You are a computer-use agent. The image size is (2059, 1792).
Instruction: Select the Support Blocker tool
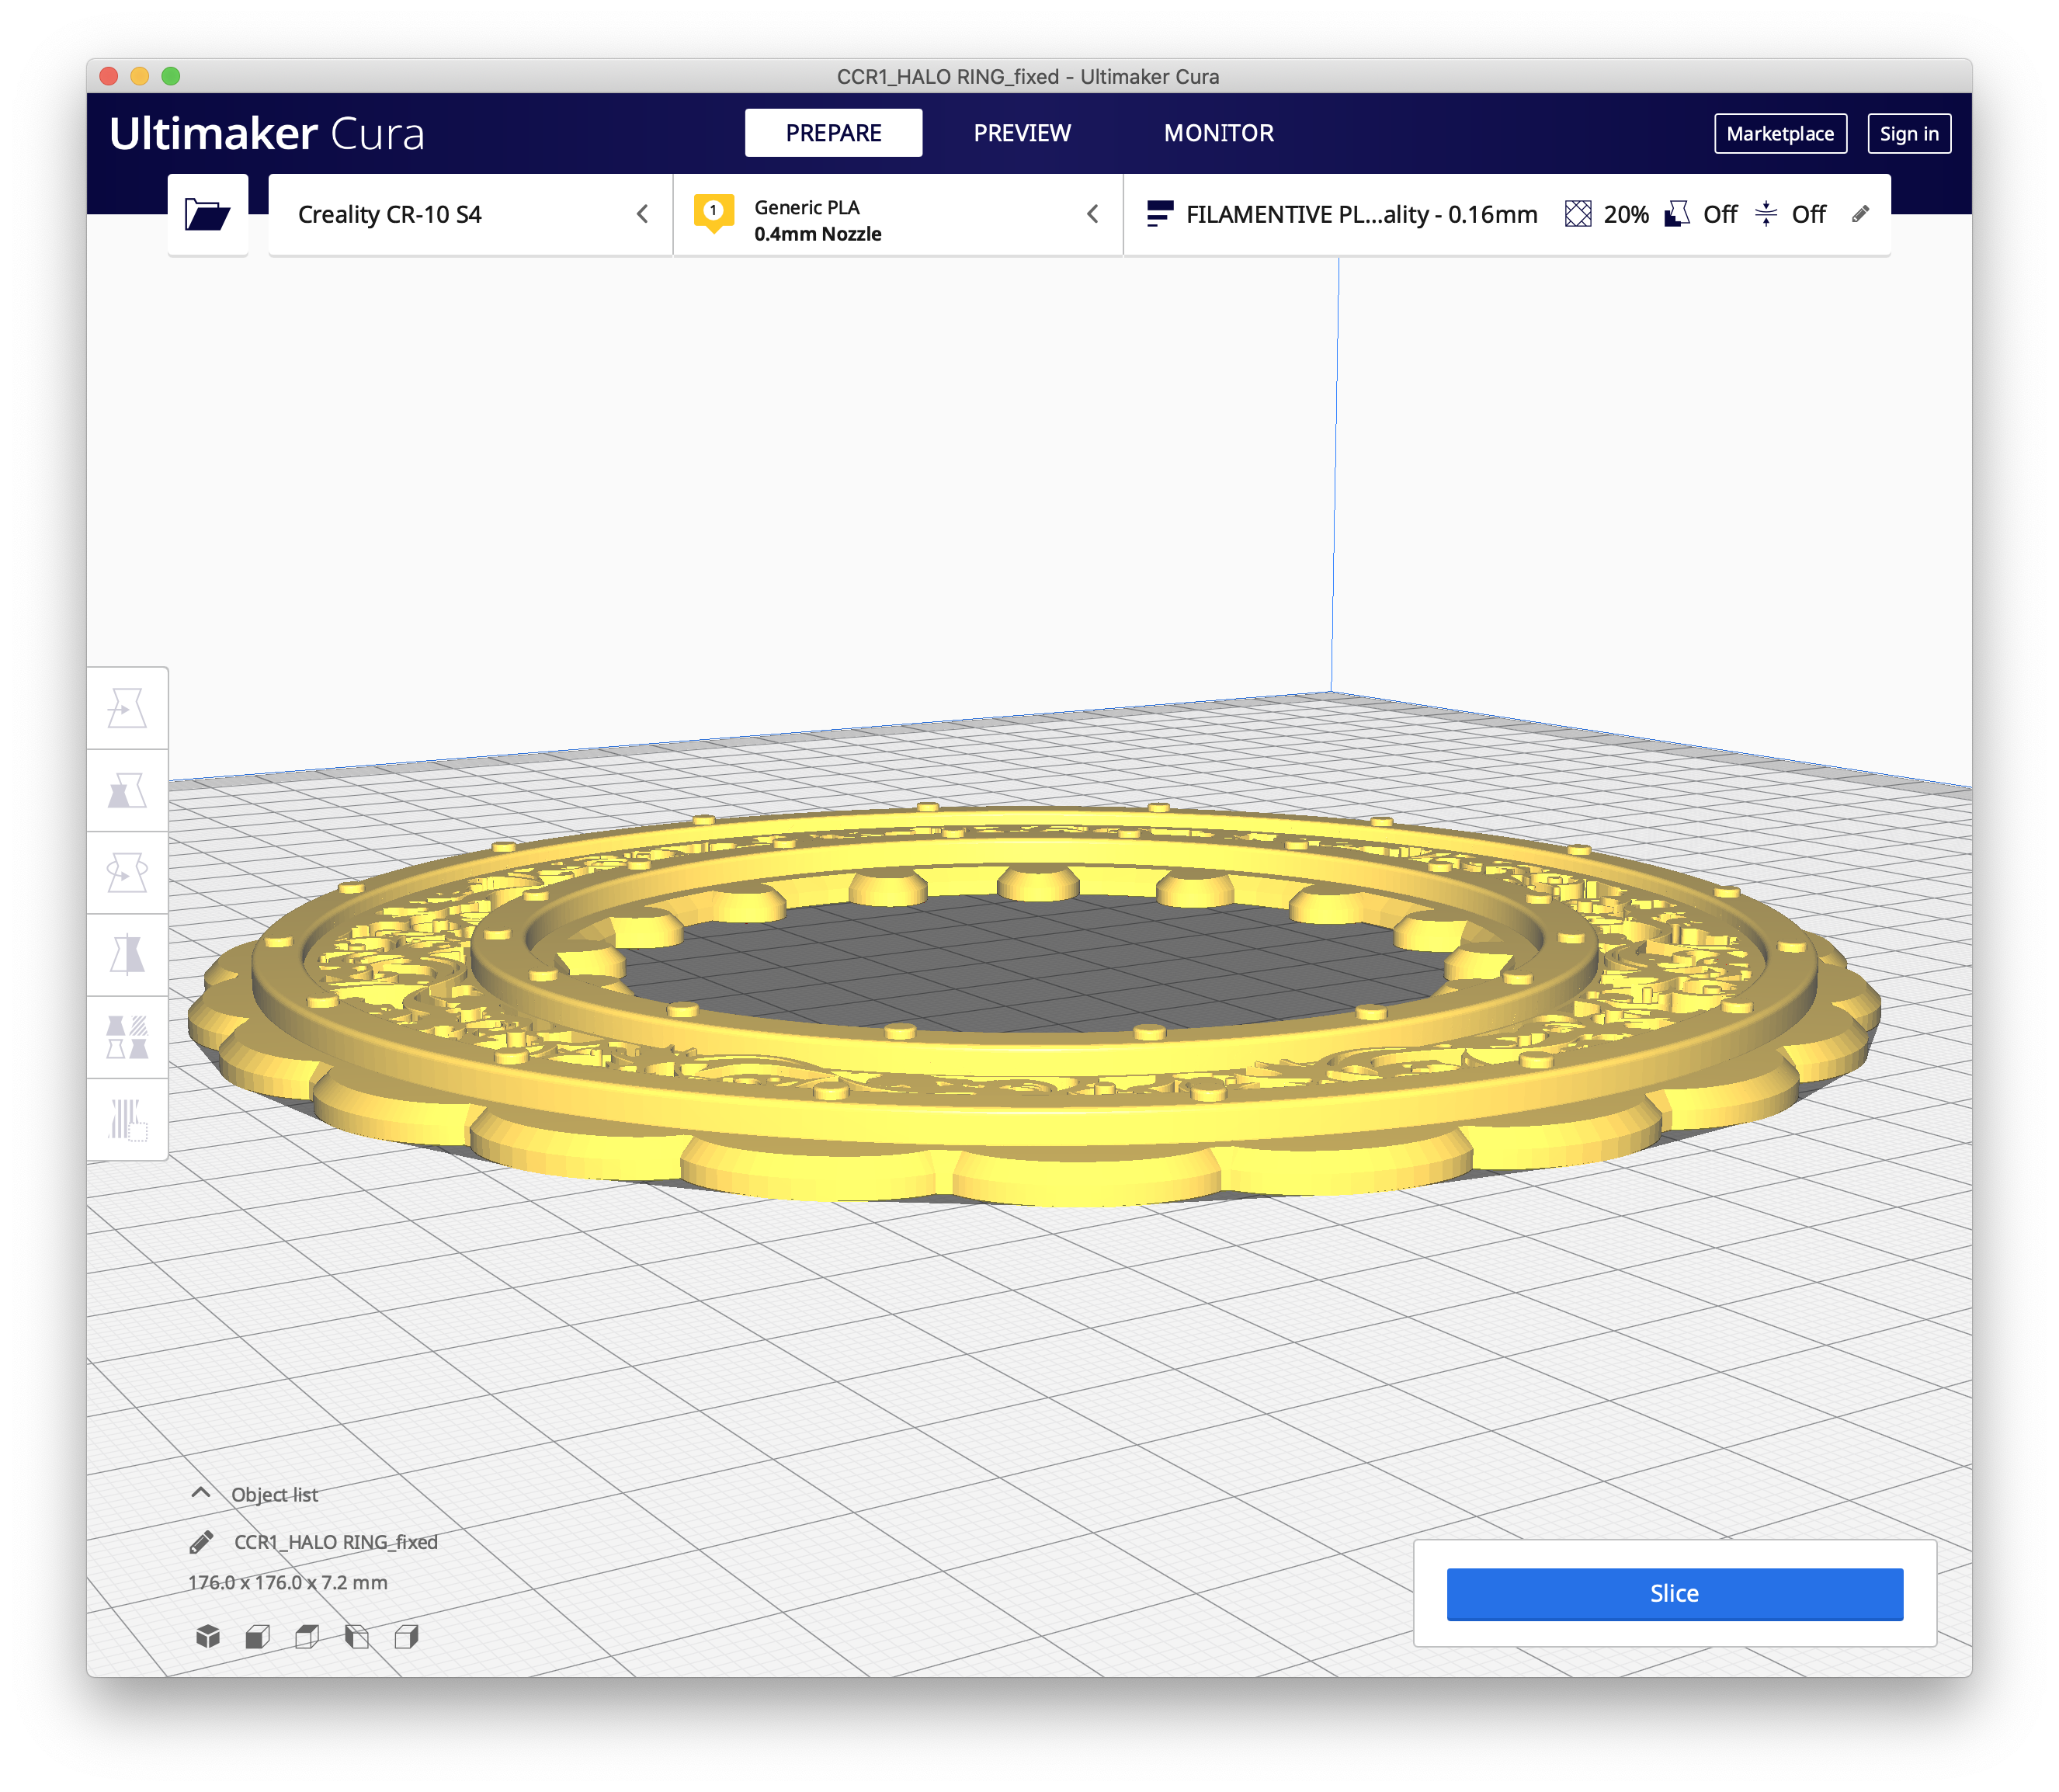[x=127, y=1119]
